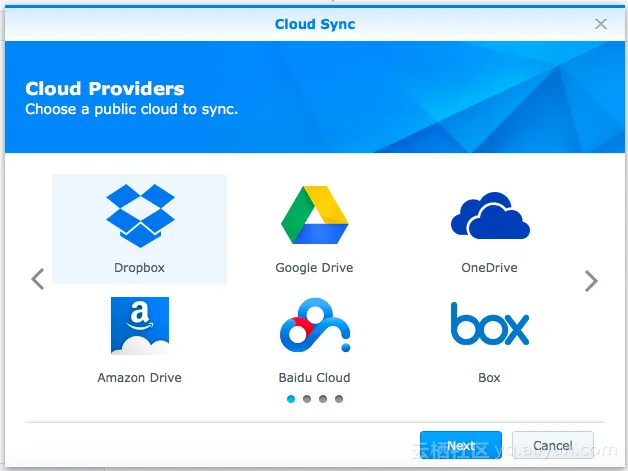Click the OneDrive label text
628x471 pixels.
(489, 268)
